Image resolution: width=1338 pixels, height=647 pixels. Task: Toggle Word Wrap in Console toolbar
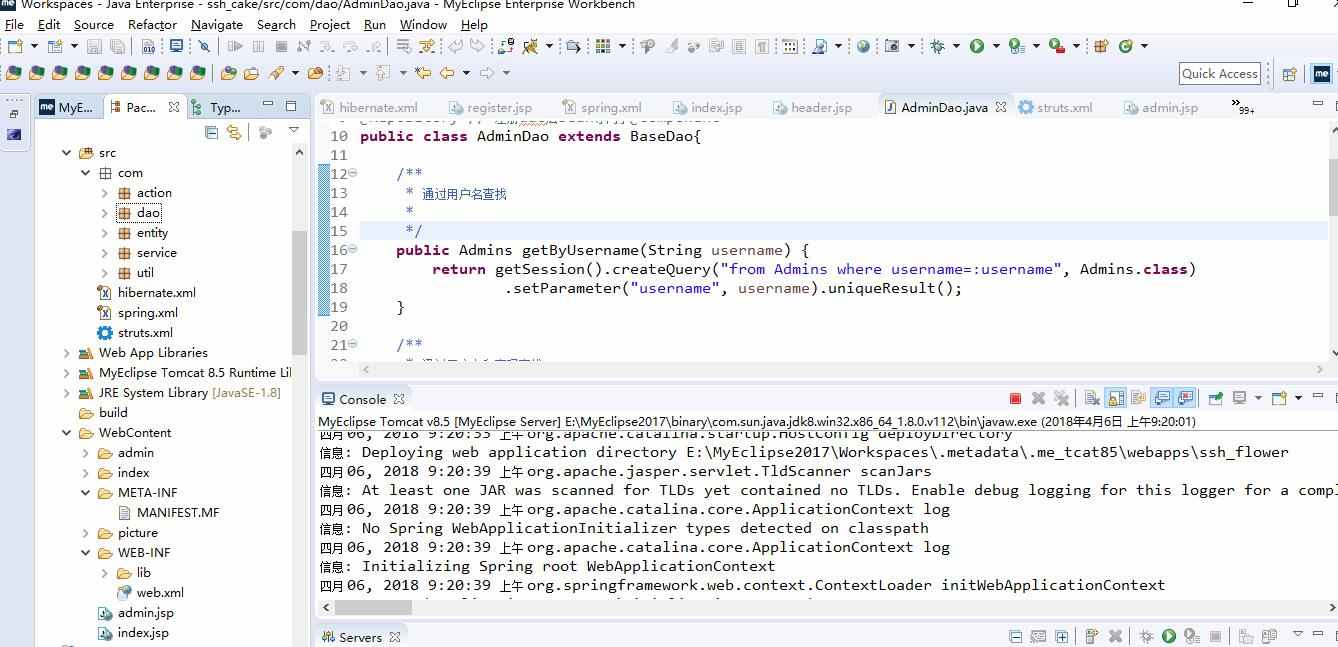pyautogui.click(x=1138, y=398)
